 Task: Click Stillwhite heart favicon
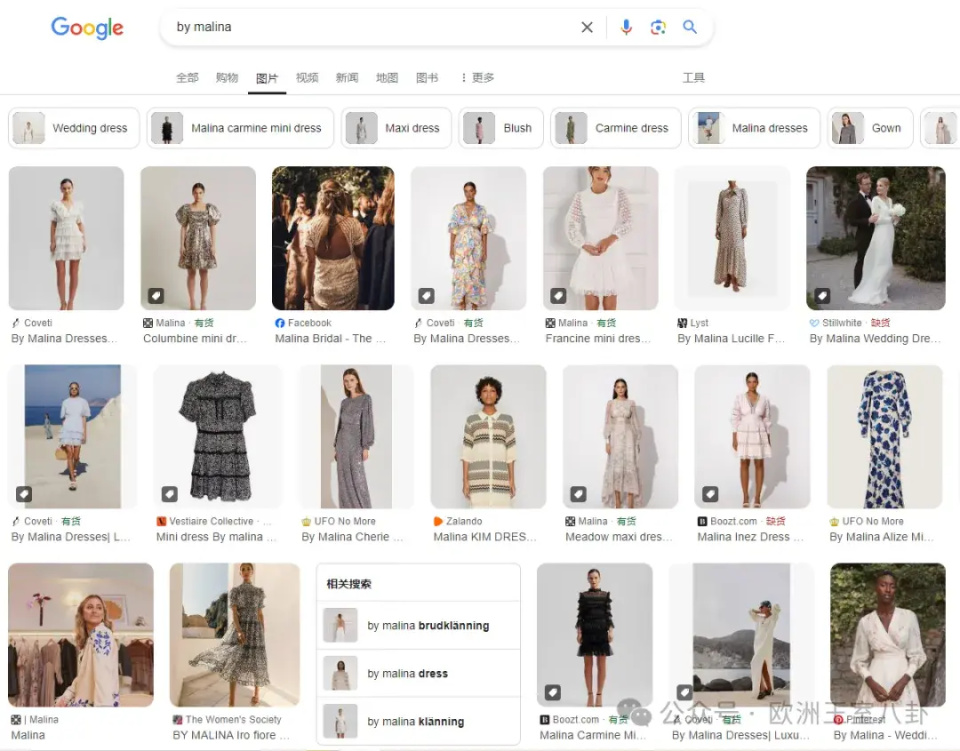tap(814, 323)
